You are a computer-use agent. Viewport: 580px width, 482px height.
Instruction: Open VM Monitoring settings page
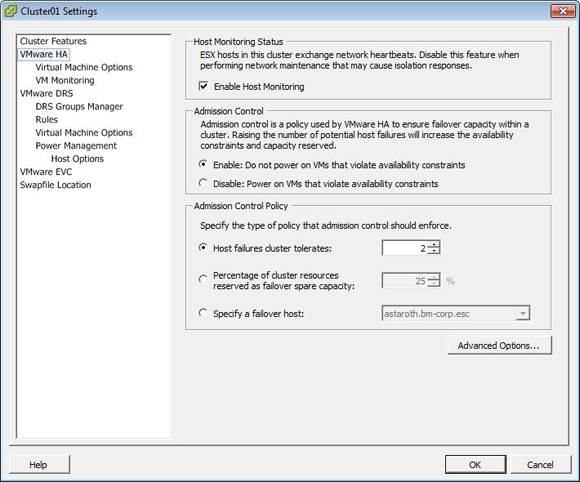coord(65,80)
